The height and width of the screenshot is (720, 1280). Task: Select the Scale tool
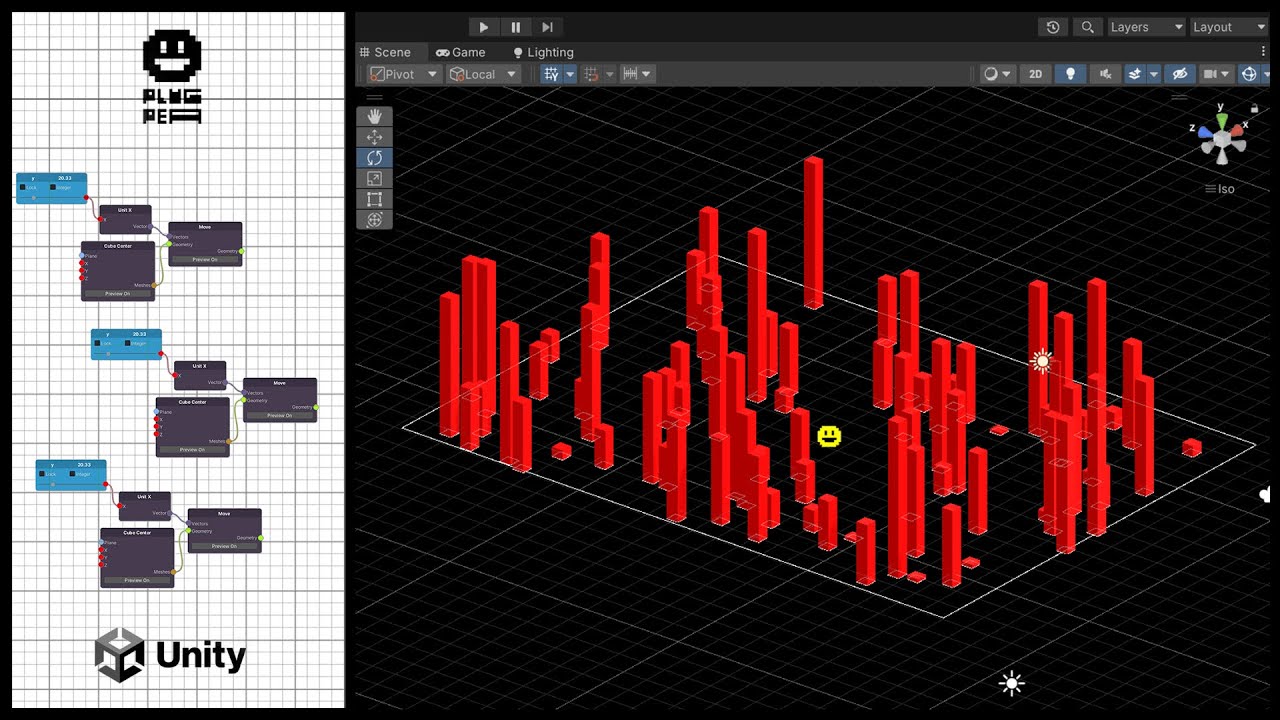coord(375,179)
